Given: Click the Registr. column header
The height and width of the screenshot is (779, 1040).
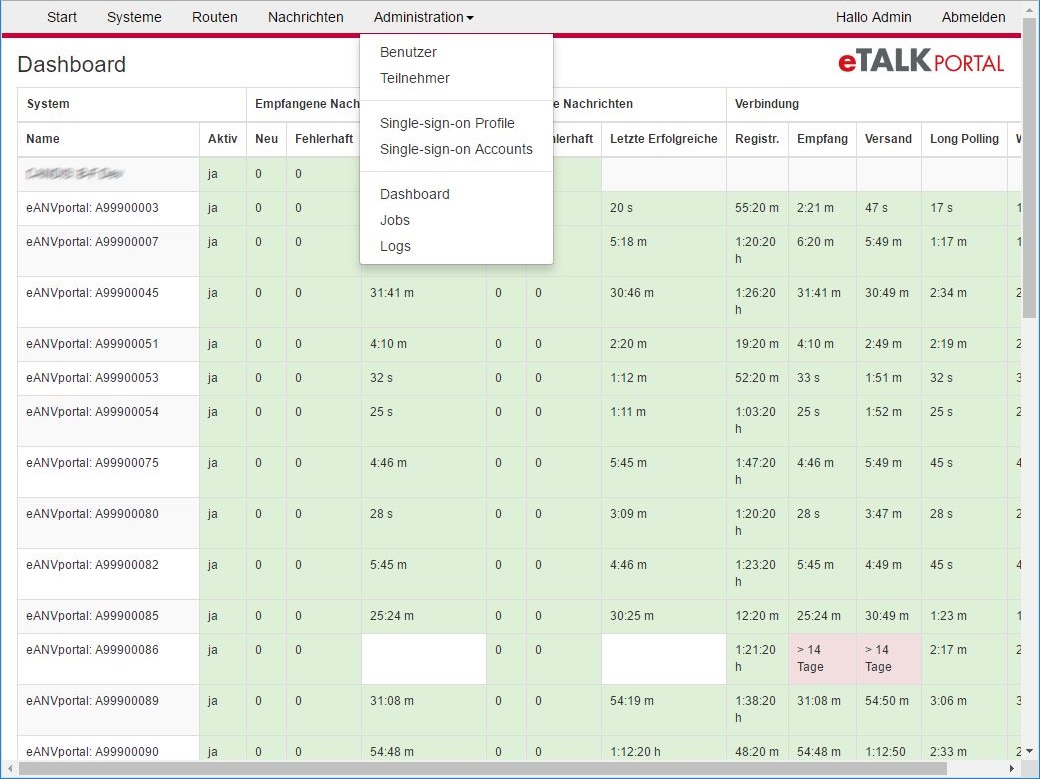Looking at the screenshot, I should tap(757, 139).
